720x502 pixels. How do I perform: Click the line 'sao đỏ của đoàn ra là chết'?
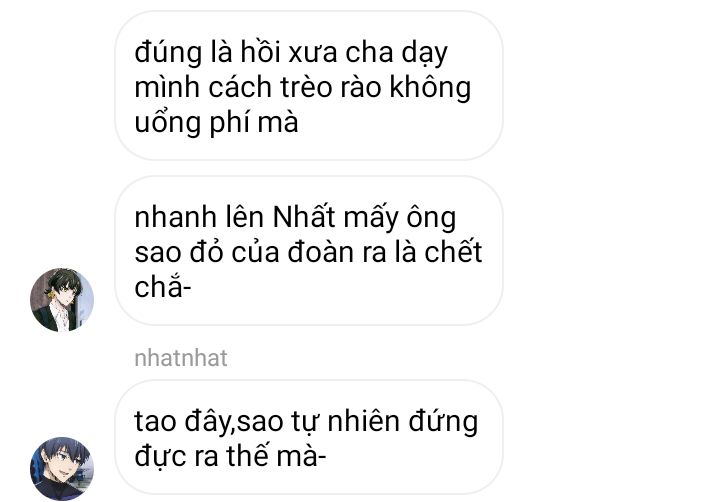(308, 252)
